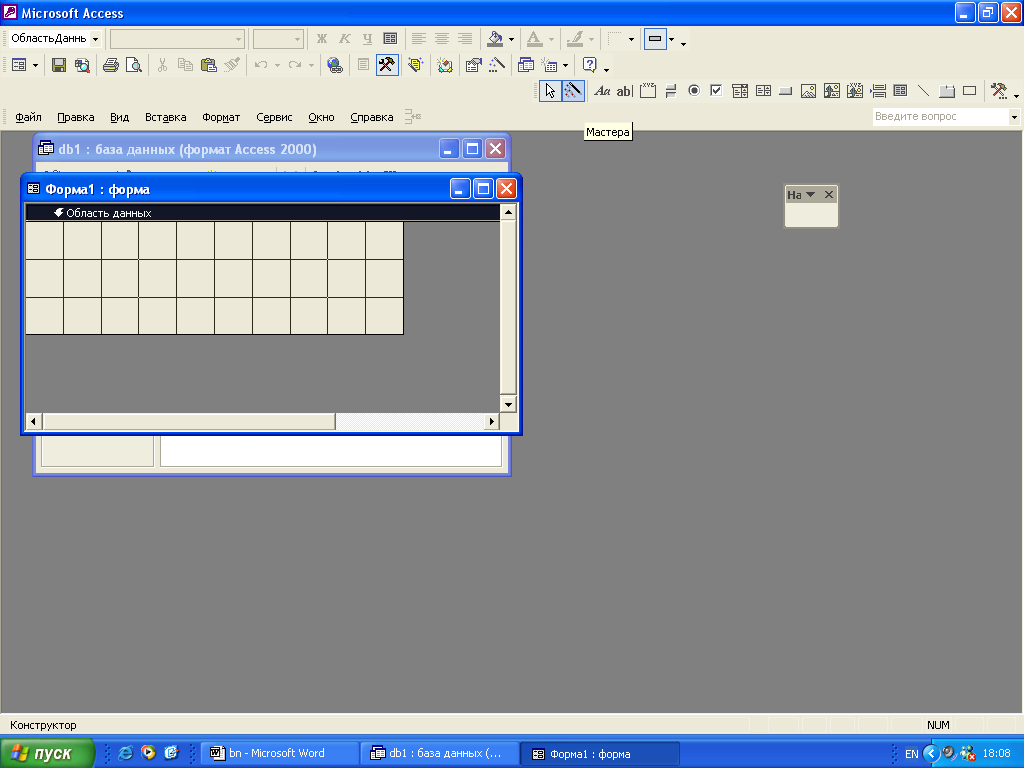Switch to bn - Microsoft Word taskbar button
The height and width of the screenshot is (768, 1024).
[281, 753]
